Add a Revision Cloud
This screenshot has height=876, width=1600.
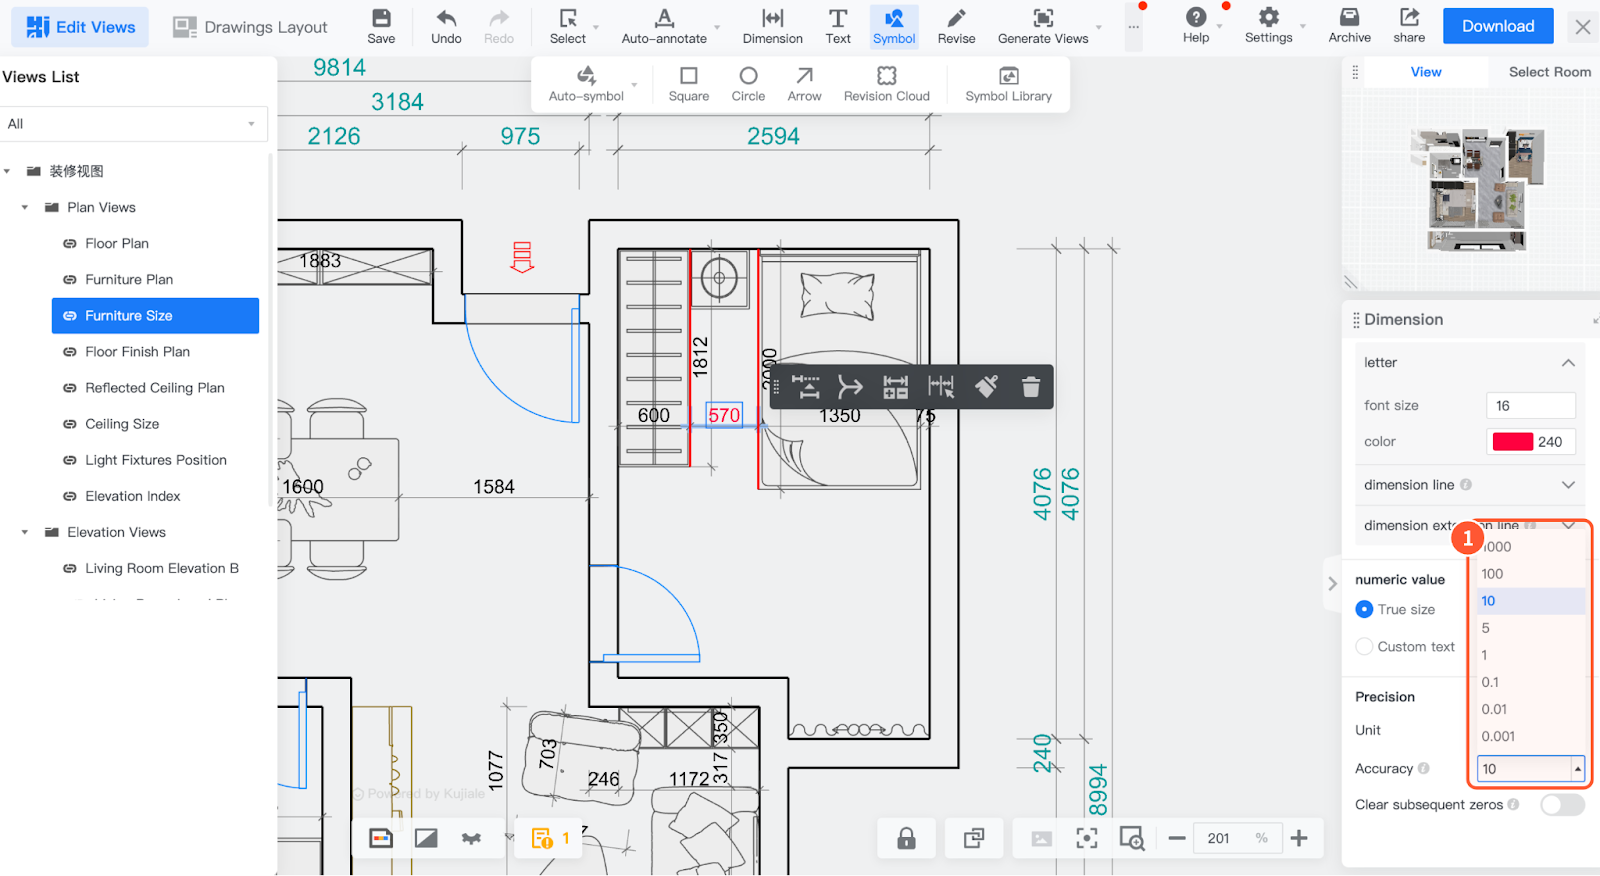(x=887, y=84)
